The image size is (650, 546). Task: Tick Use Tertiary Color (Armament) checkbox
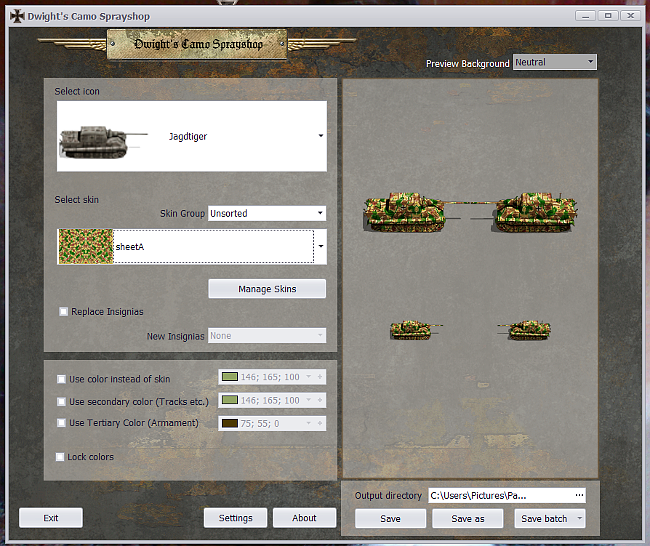(62, 423)
